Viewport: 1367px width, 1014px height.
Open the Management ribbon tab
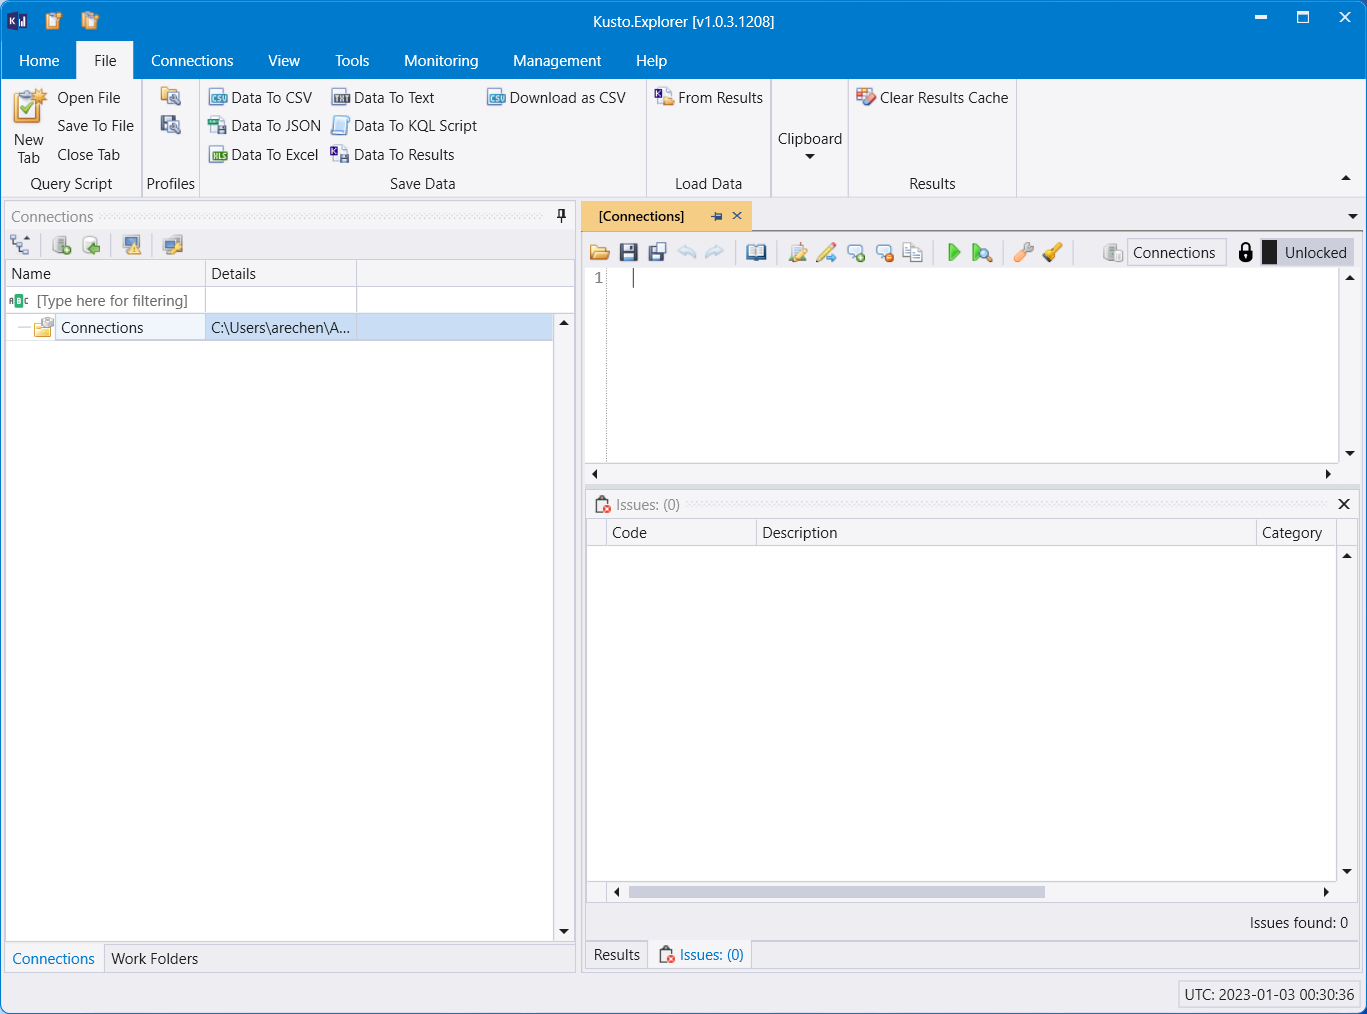point(557,61)
